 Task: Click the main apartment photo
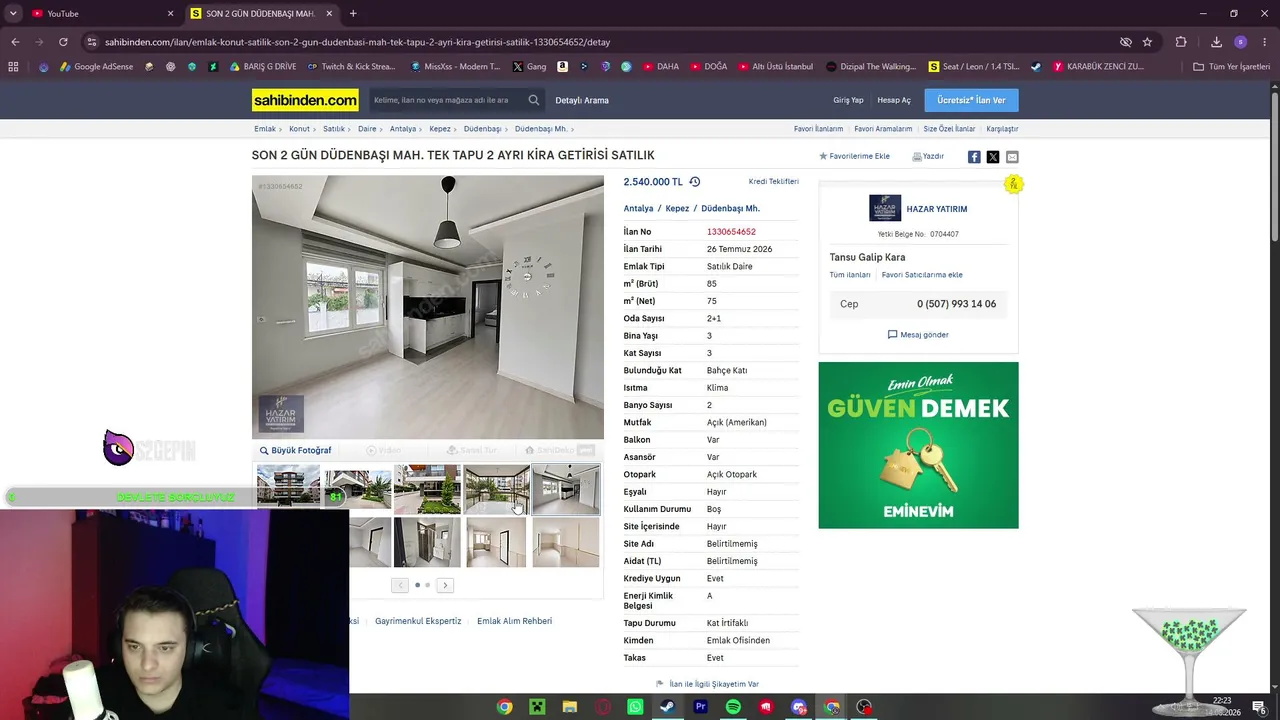428,307
